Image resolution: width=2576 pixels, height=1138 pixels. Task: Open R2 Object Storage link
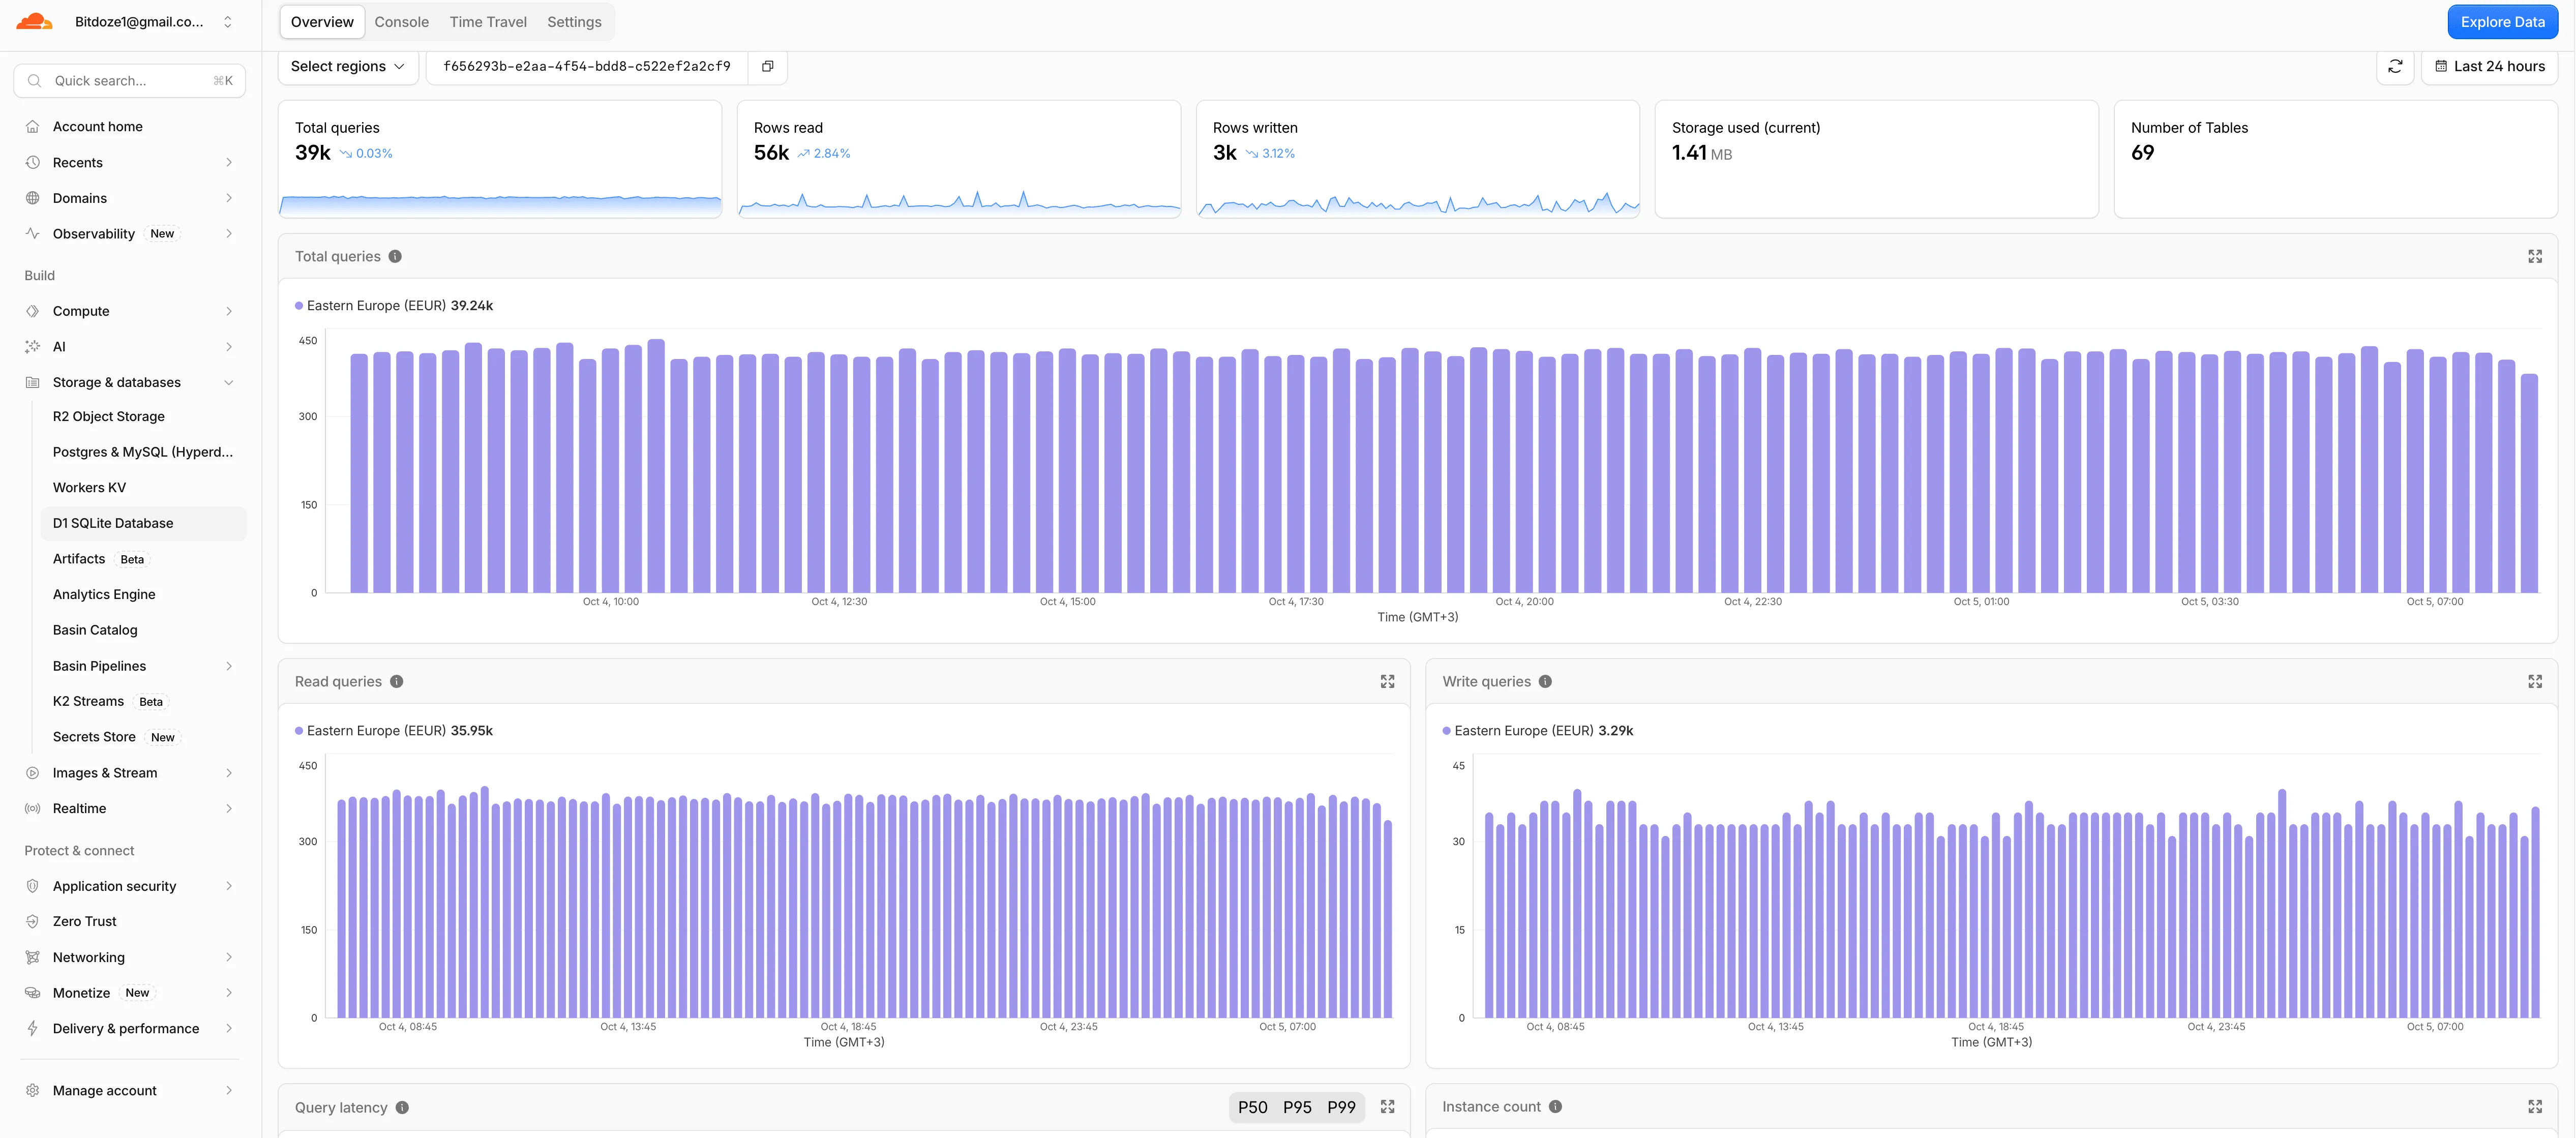click(x=109, y=416)
